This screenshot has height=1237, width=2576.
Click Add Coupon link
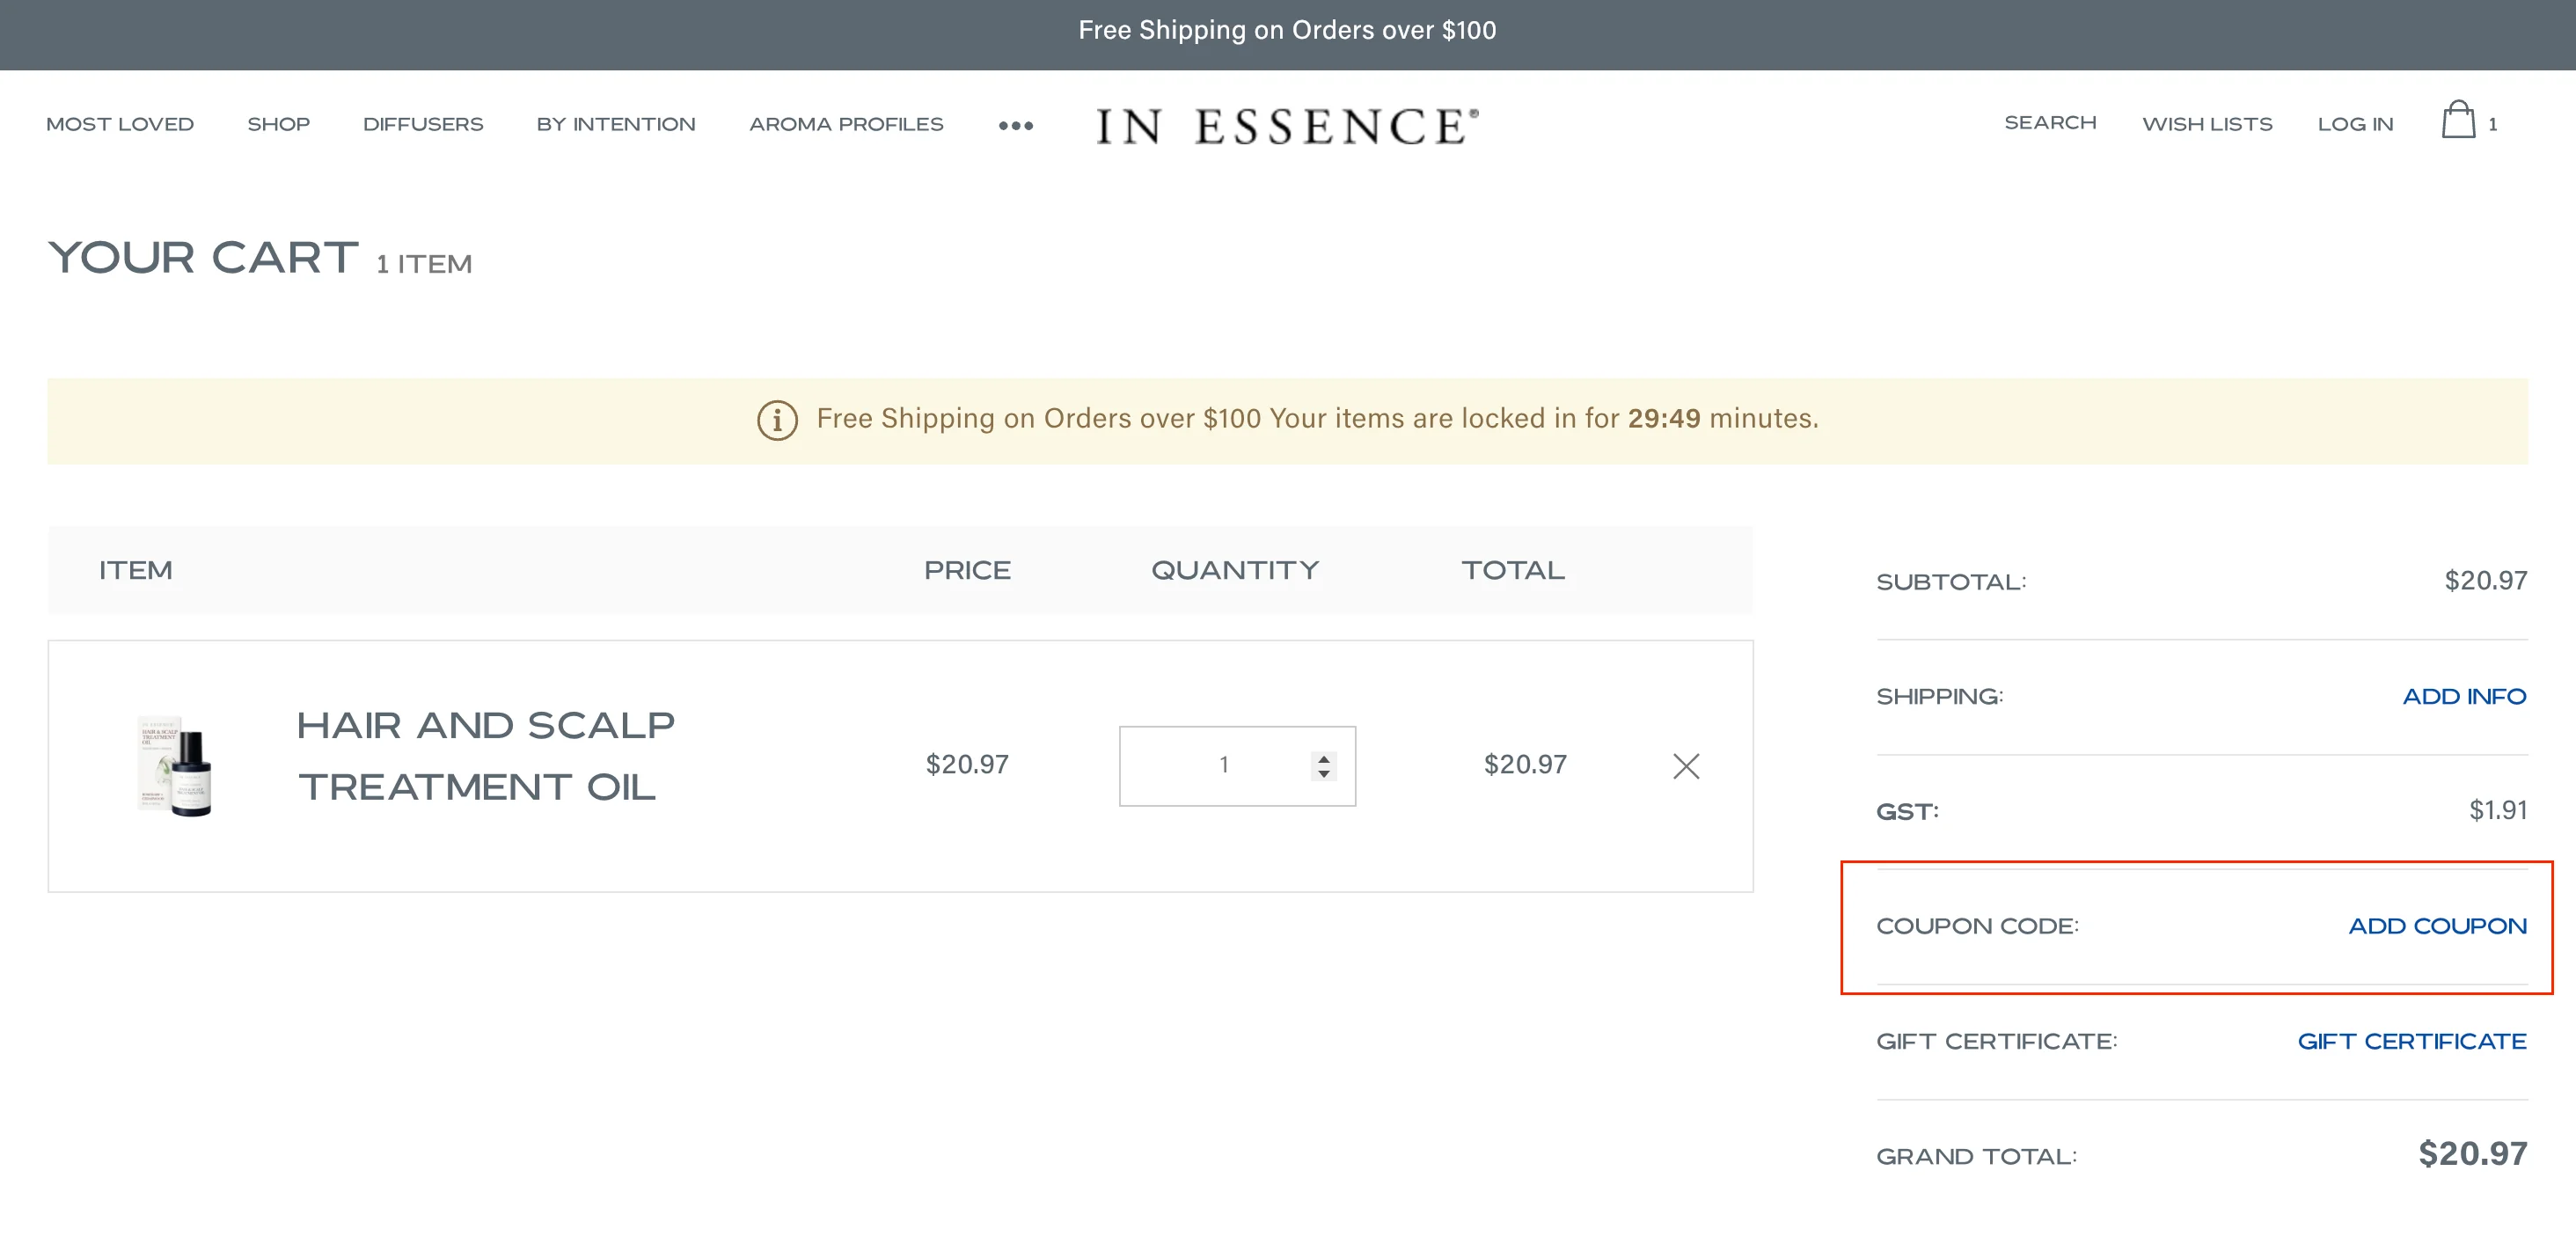[x=2437, y=926]
